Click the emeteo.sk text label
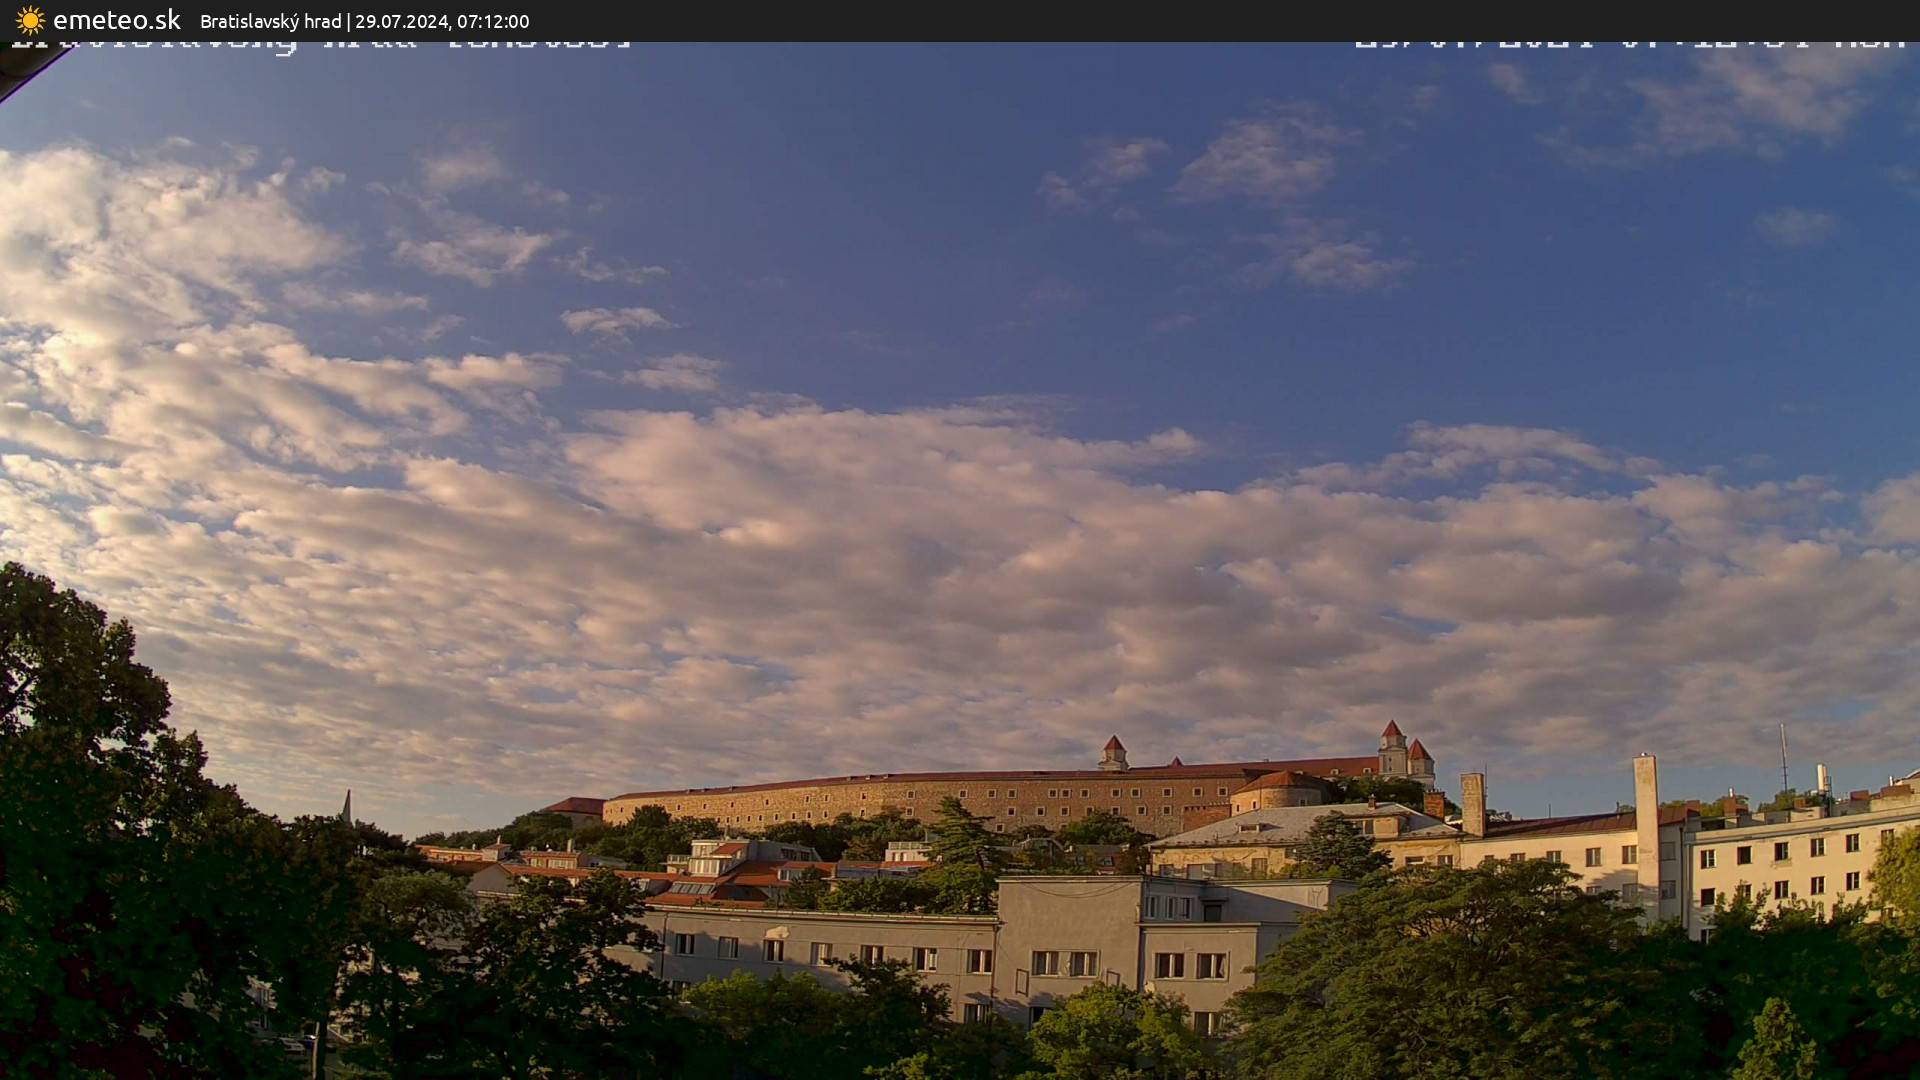Screen dimensions: 1920x1080 (115, 18)
